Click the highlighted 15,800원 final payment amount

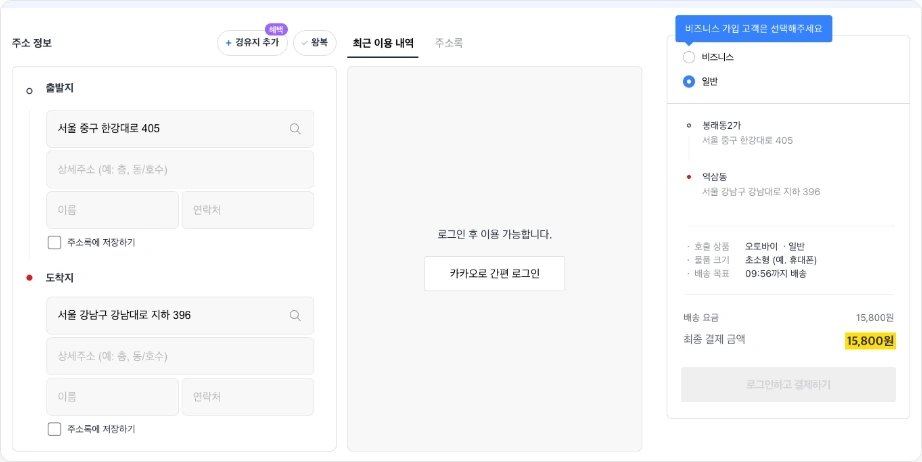pyautogui.click(x=870, y=341)
